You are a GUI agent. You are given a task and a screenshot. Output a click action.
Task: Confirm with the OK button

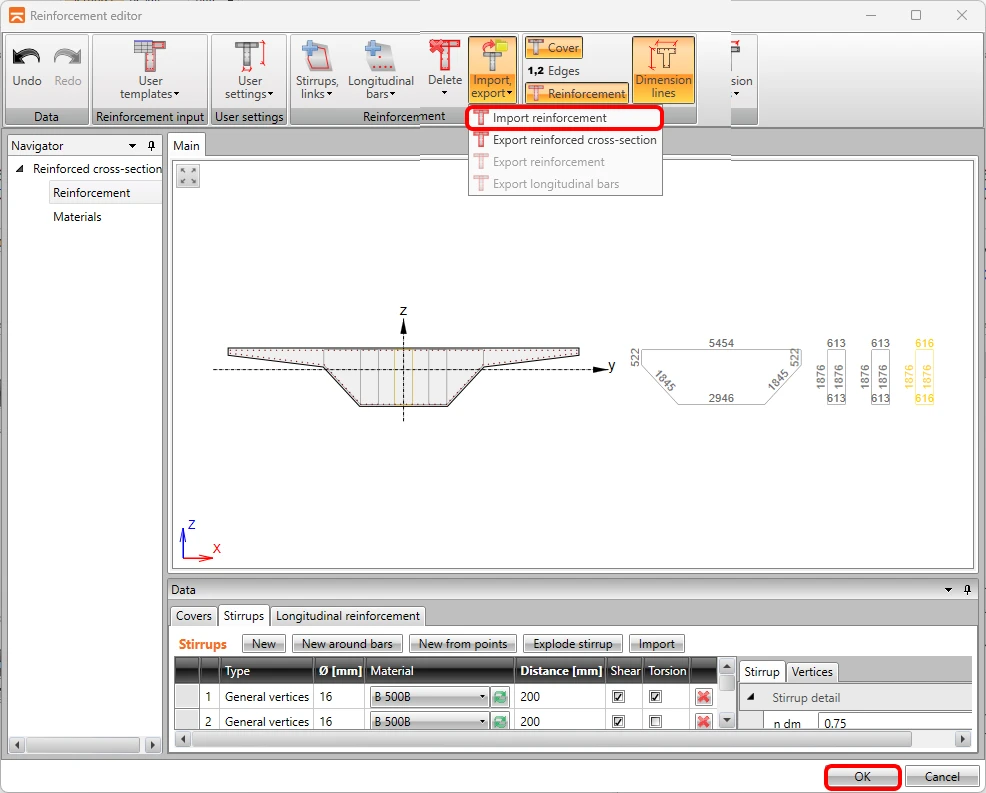point(862,777)
